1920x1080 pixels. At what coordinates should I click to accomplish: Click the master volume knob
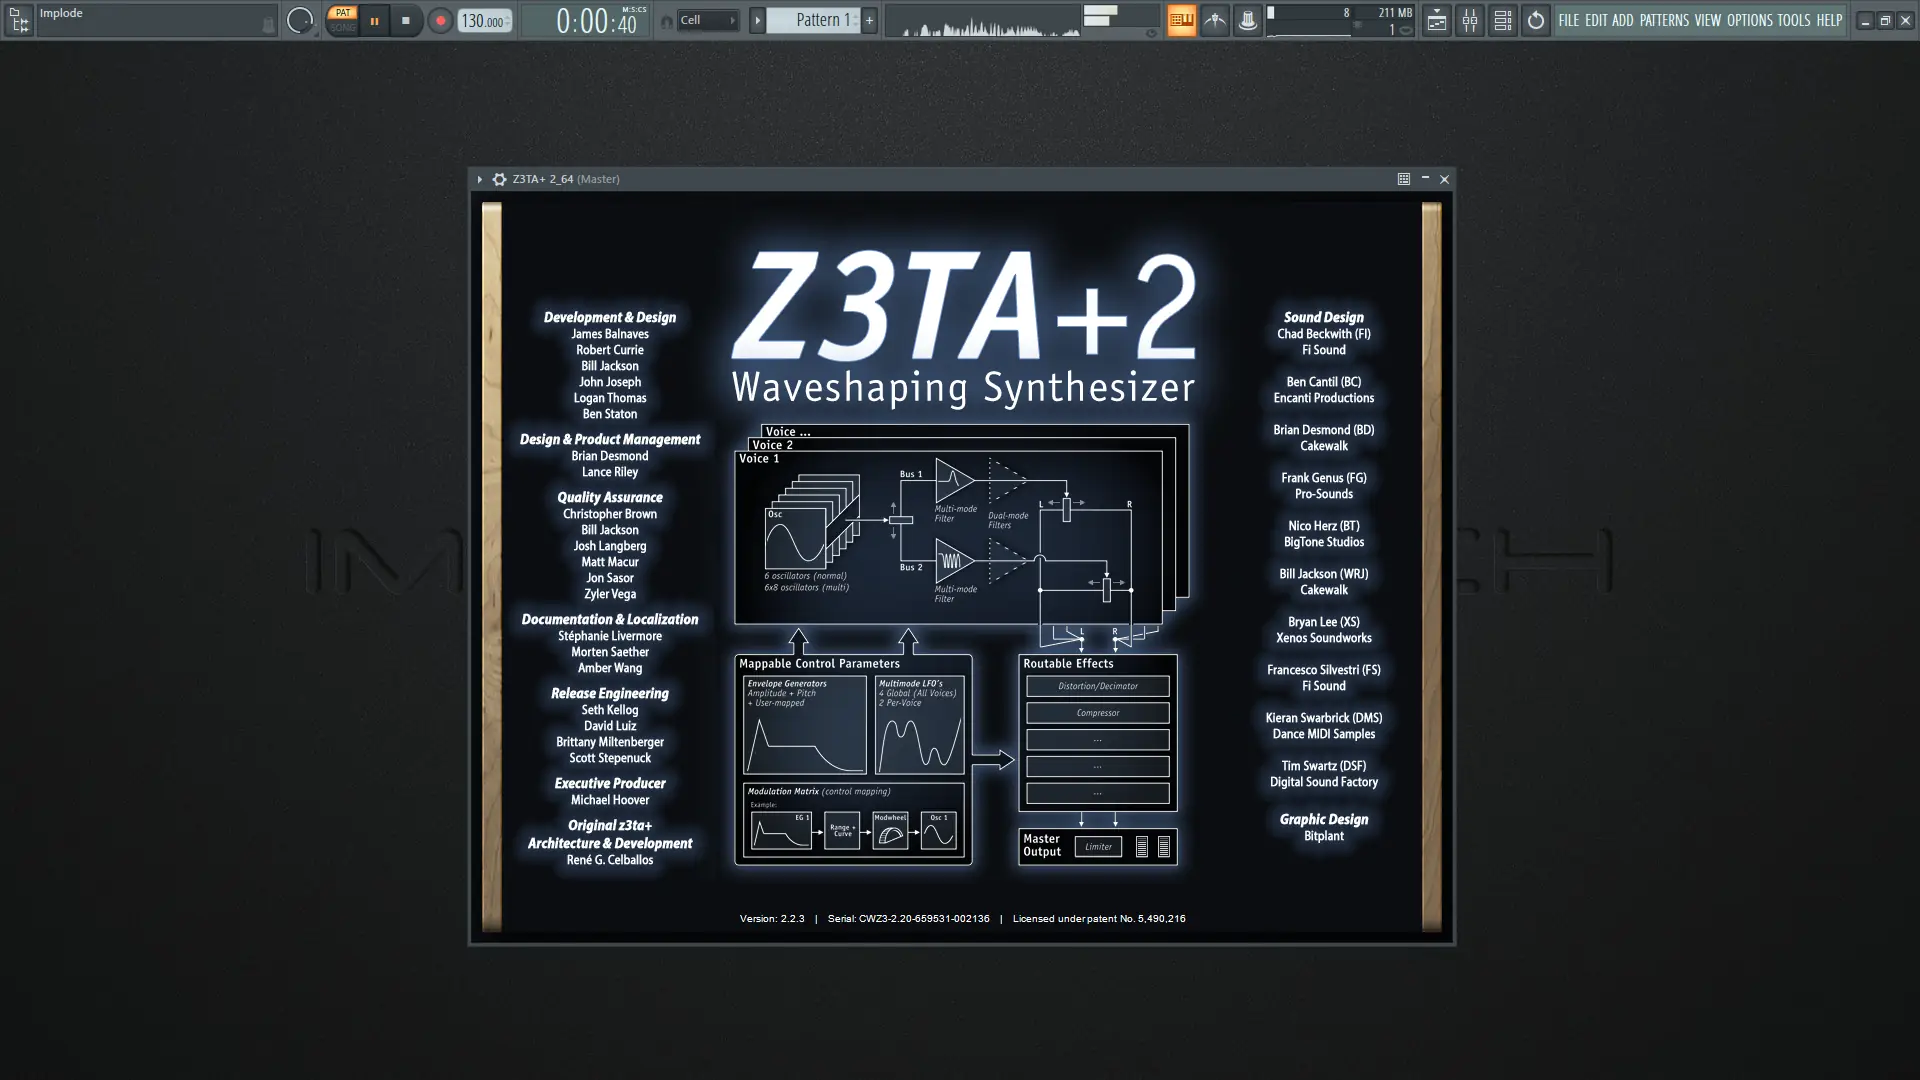click(x=299, y=20)
